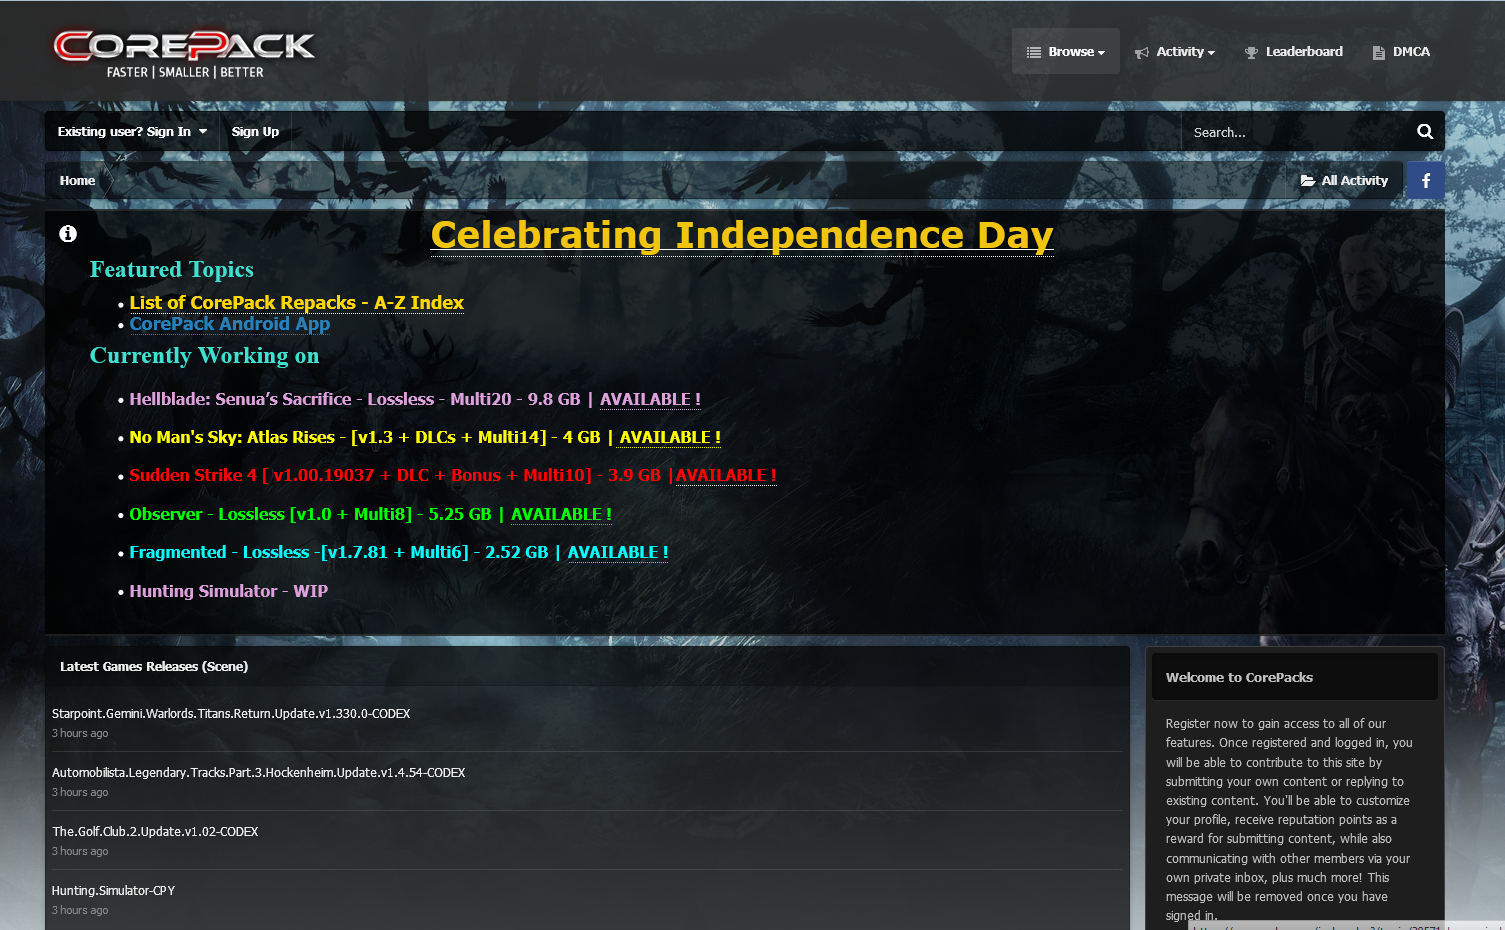Click the Leaderboard trophy icon

point(1251,53)
